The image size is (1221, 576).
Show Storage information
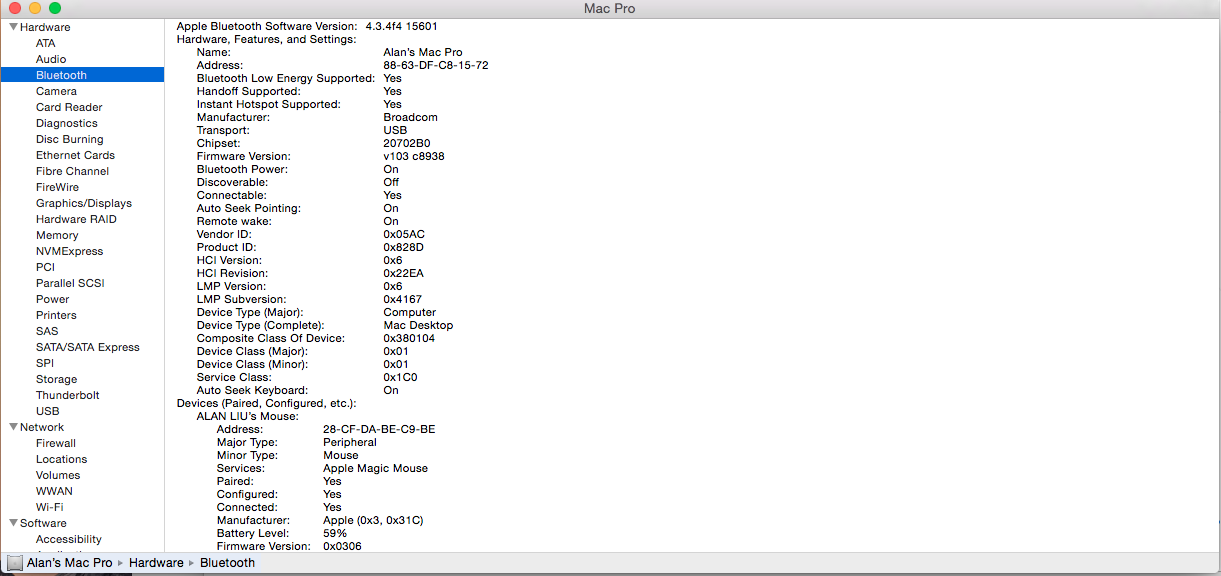[56, 379]
